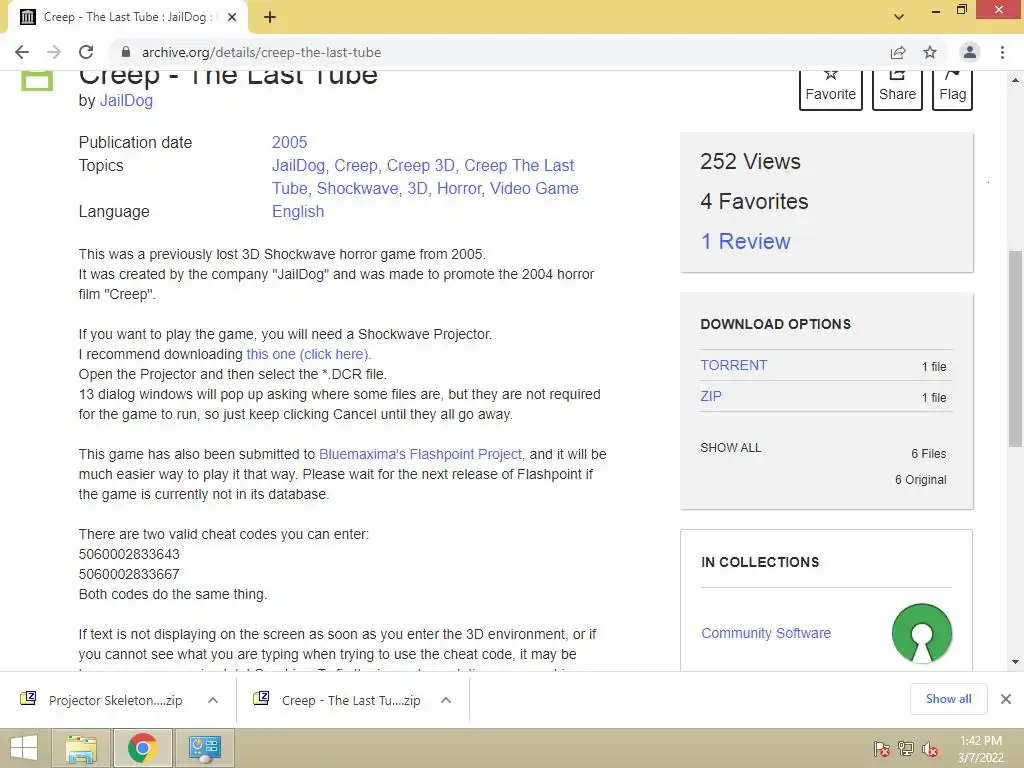Screen dimensions: 1024x768
Task: Open the 'this one (click here)' link
Action: click(x=308, y=354)
